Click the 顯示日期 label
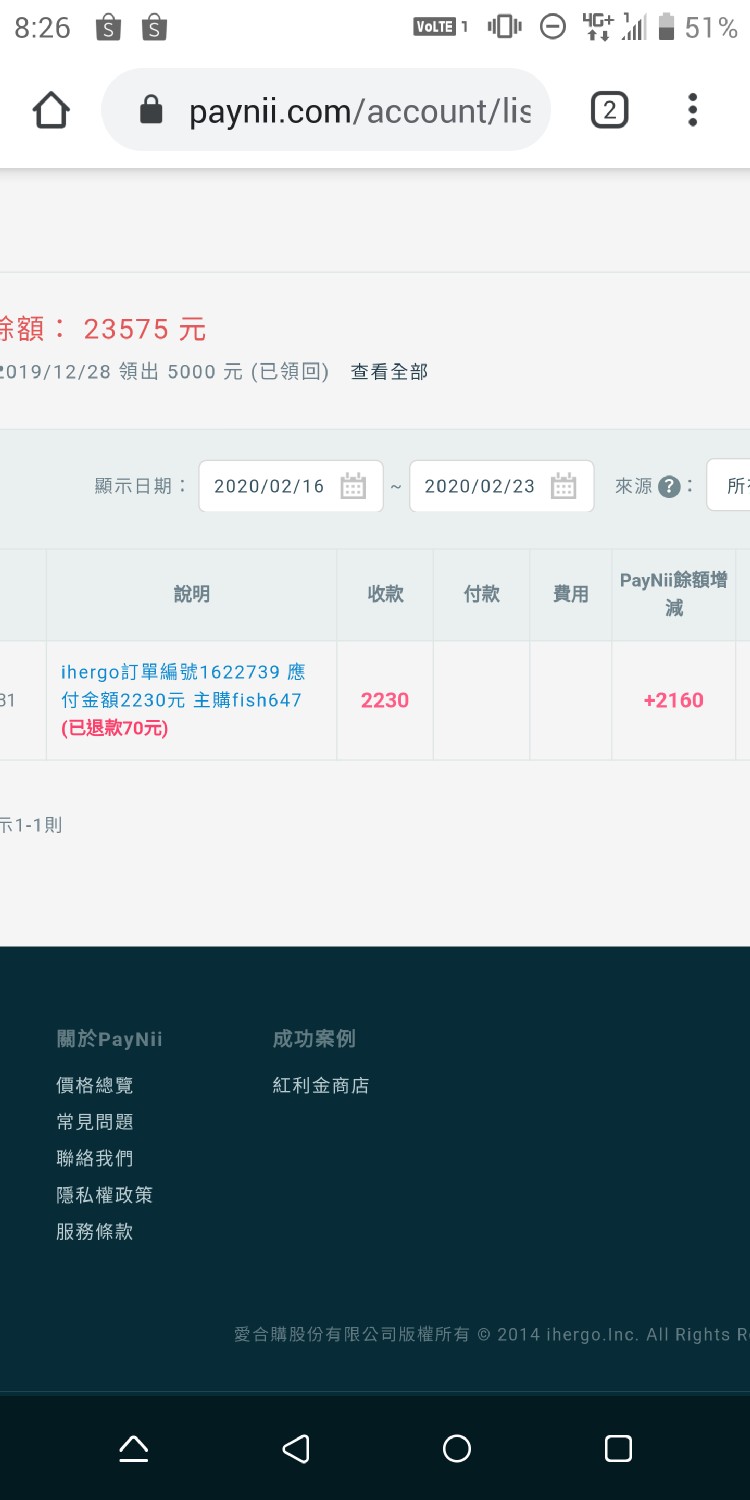 [141, 486]
